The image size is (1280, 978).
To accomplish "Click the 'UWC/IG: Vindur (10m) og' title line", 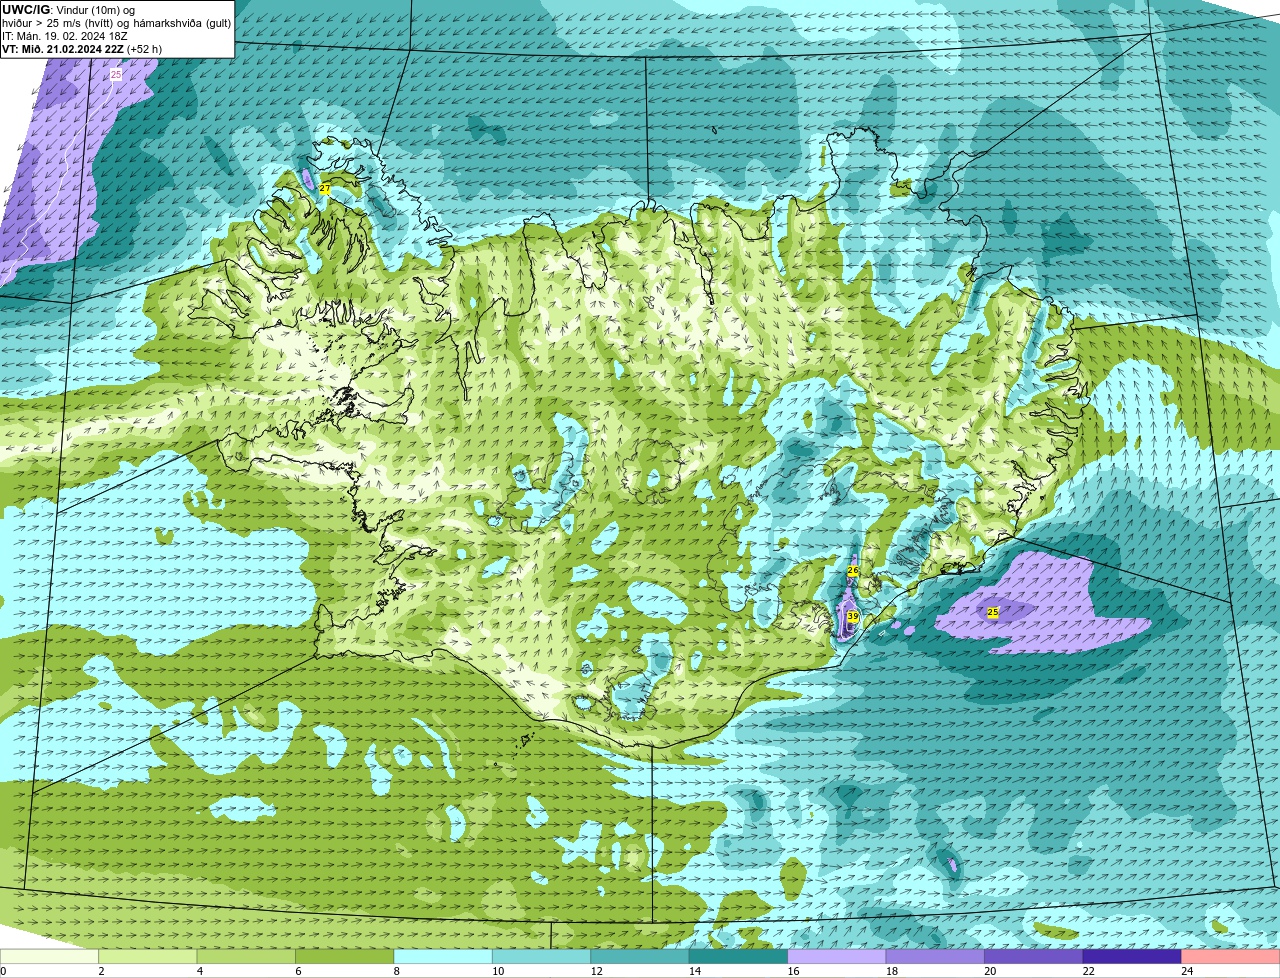I will 68,9.
